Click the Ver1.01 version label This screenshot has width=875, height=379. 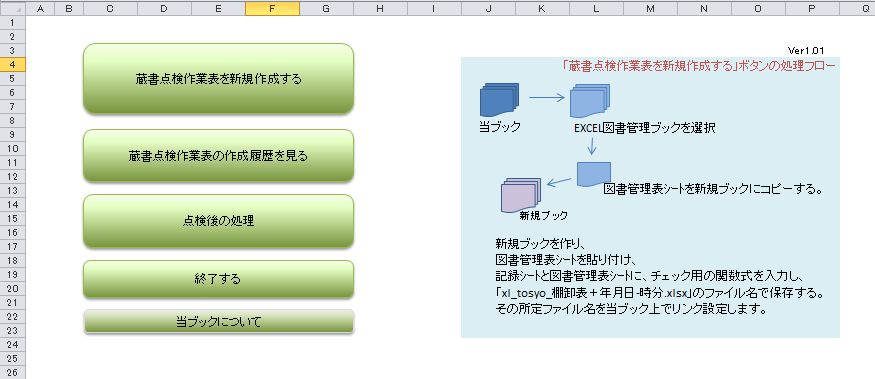coord(806,50)
